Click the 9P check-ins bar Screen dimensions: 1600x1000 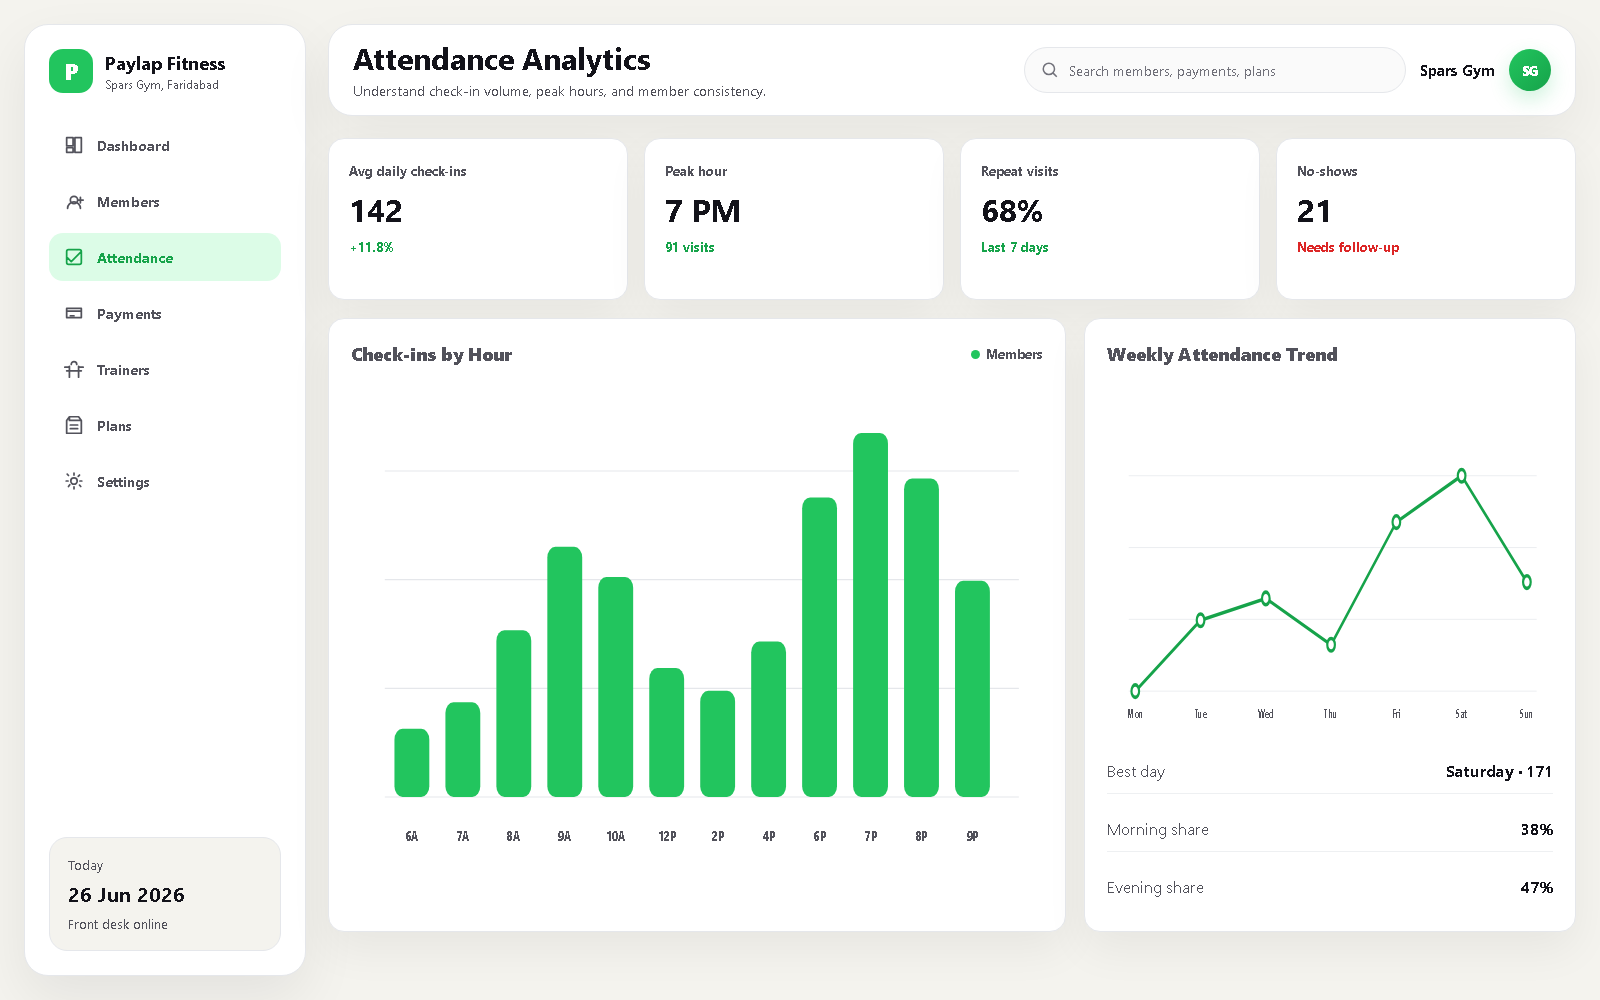coord(972,689)
